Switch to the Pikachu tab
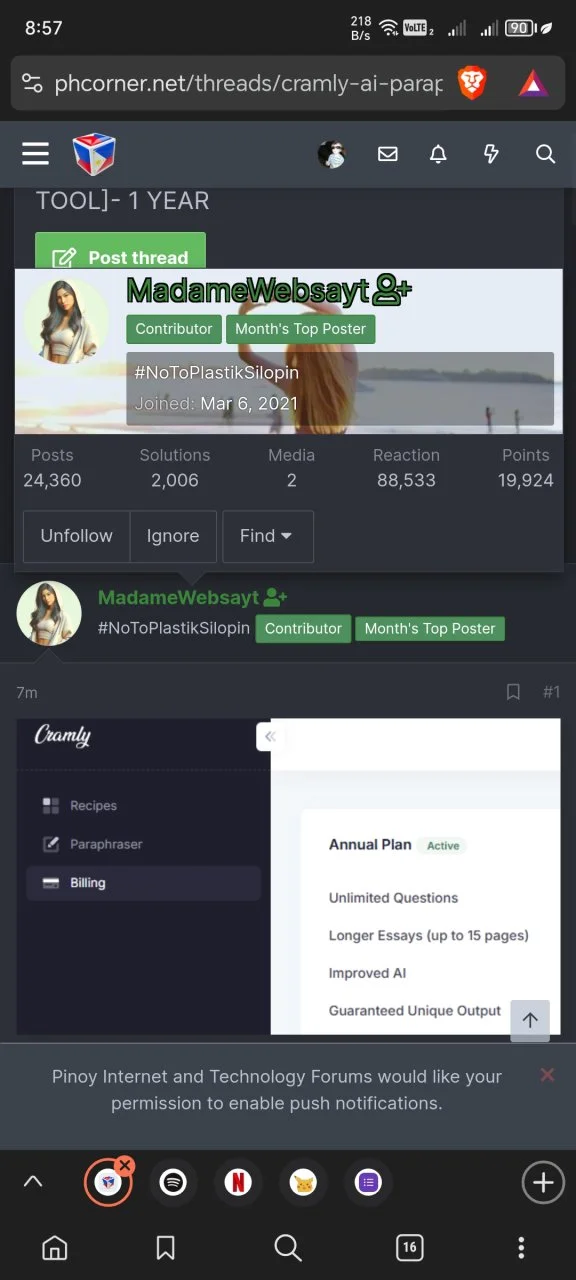 [303, 1183]
